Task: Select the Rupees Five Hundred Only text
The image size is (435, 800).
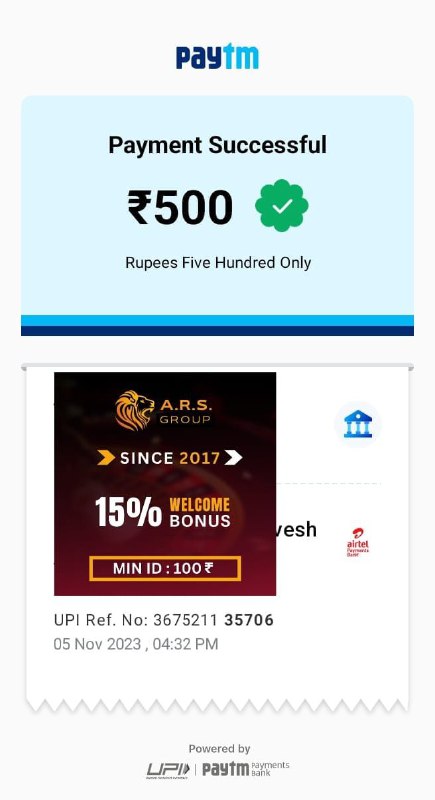Action: (x=218, y=263)
